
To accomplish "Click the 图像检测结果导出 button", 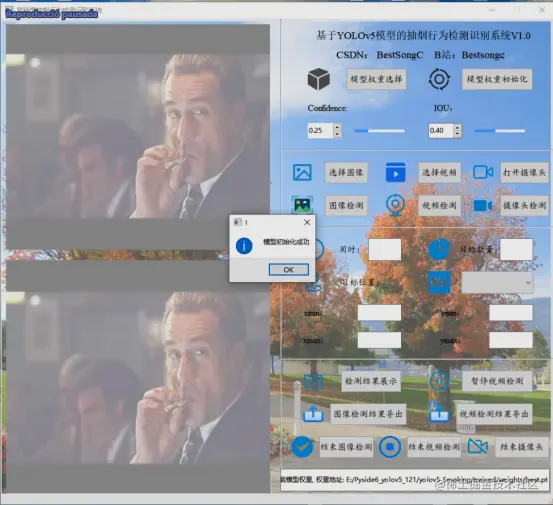I will tap(368, 414).
